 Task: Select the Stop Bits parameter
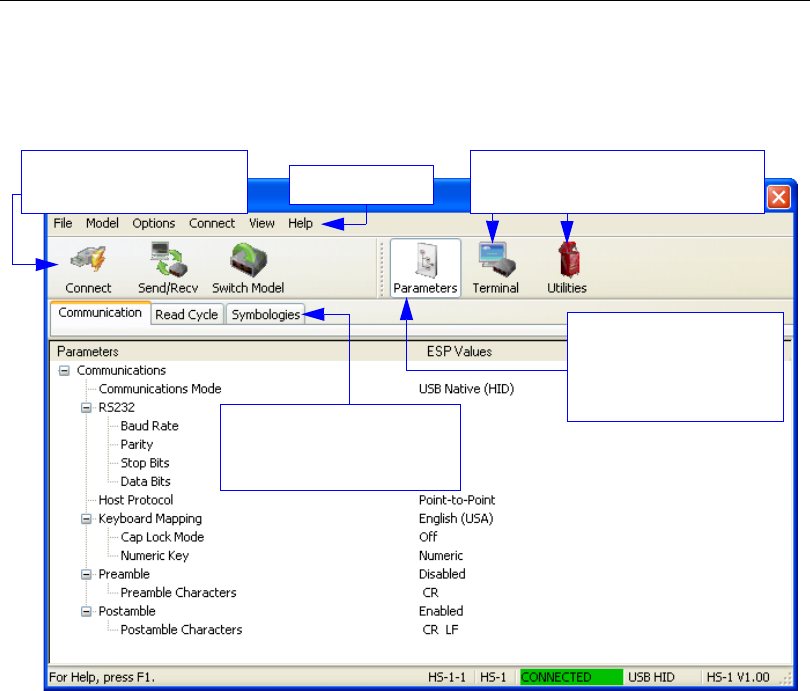[x=145, y=463]
